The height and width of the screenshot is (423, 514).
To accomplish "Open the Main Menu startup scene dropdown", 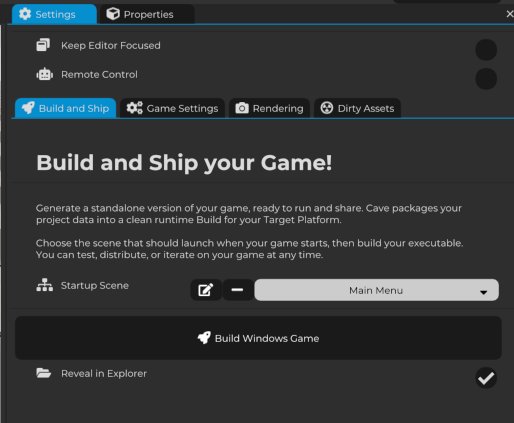I will (x=377, y=290).
